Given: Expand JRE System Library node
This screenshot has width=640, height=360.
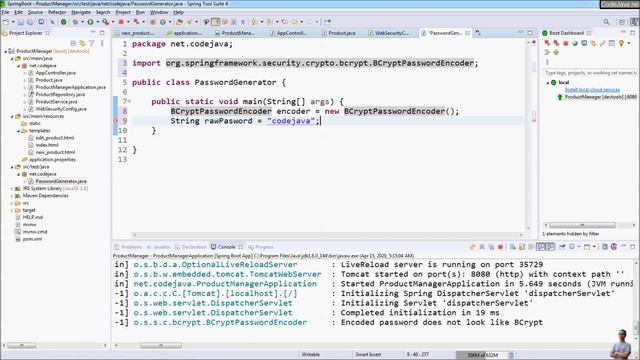Looking at the screenshot, I should click(x=12, y=189).
